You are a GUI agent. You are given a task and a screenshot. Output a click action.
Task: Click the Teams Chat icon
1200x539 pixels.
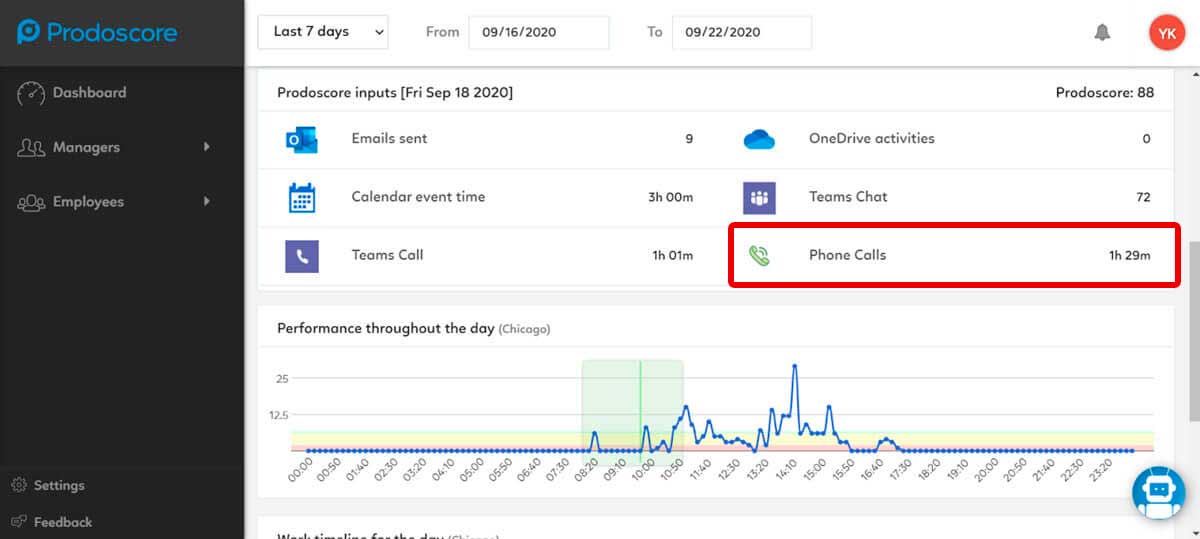tap(759, 197)
